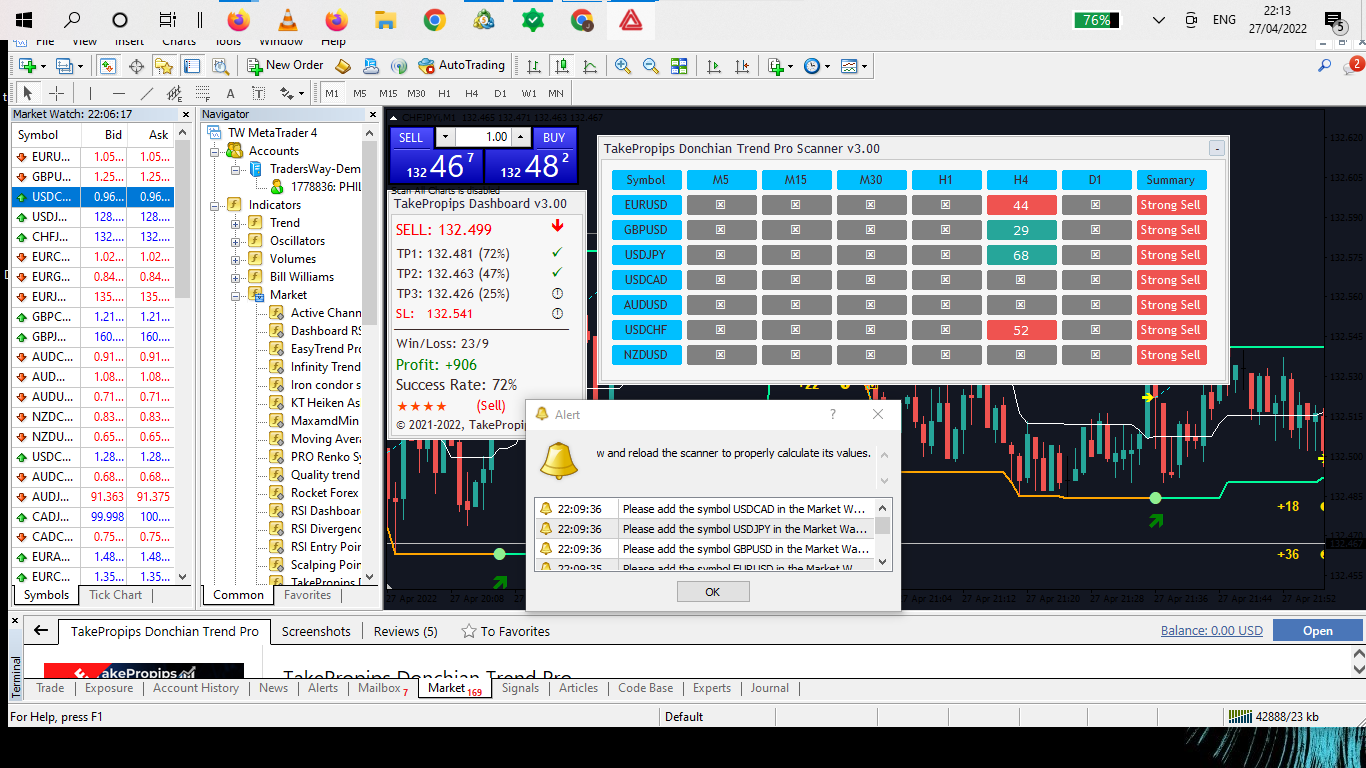The height and width of the screenshot is (768, 1366).
Task: Select the MN timeframe button
Action: 556,93
